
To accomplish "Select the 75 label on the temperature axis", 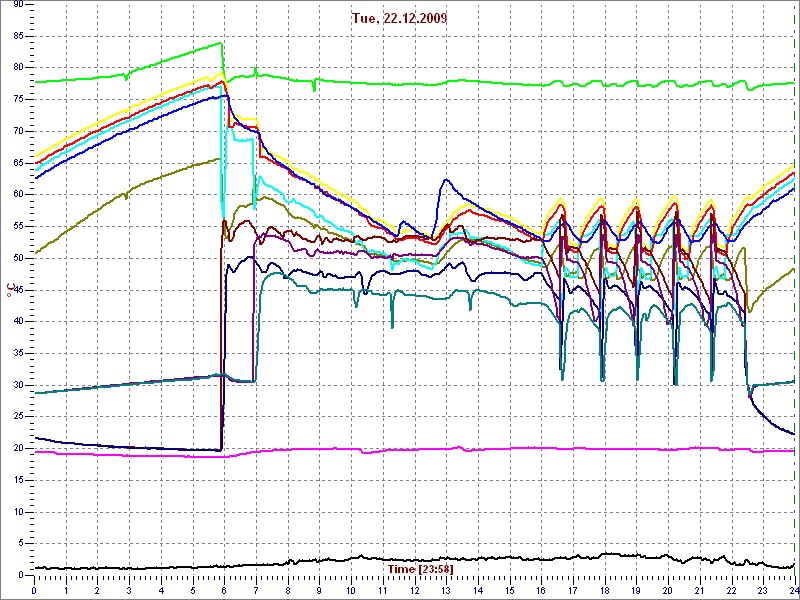I will click(18, 99).
